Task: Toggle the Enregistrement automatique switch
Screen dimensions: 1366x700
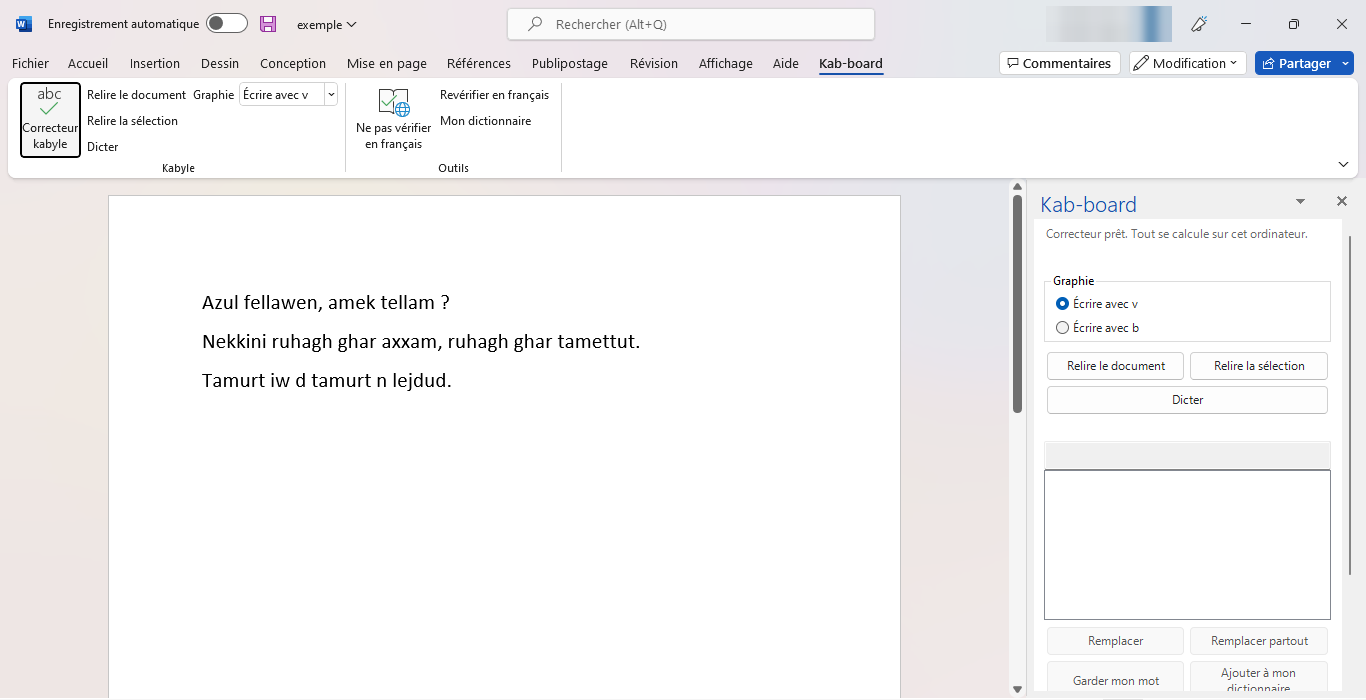Action: tap(226, 24)
